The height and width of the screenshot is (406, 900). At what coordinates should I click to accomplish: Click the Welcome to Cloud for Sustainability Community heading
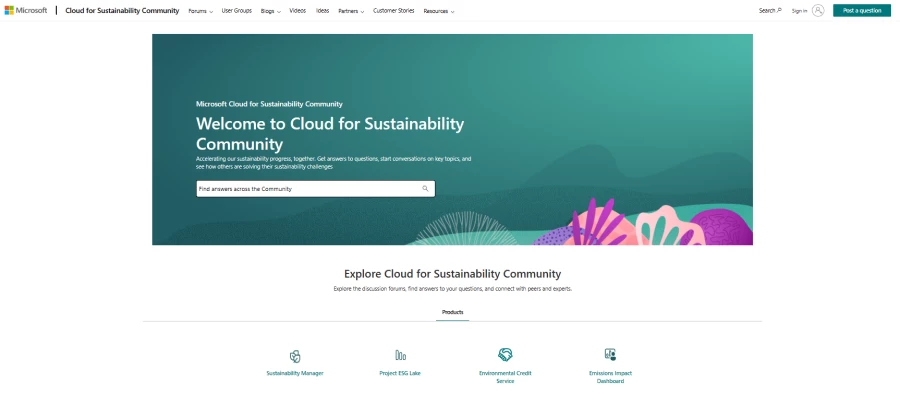pos(330,133)
